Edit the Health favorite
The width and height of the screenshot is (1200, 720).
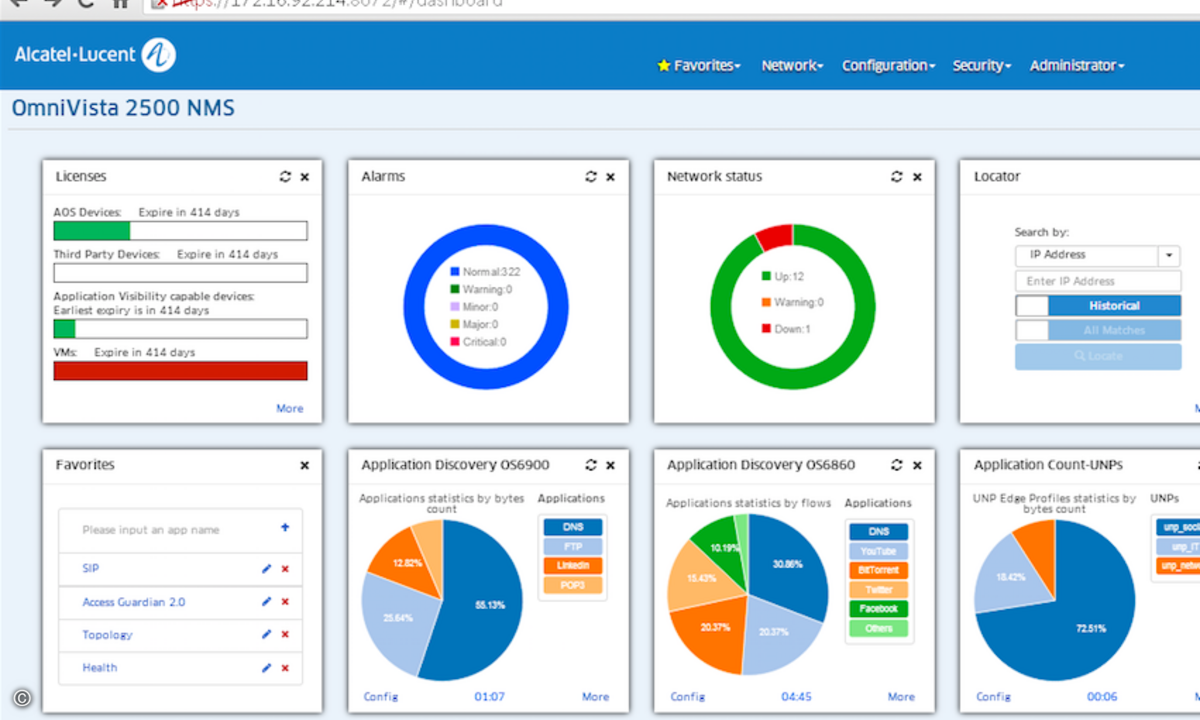[266, 667]
